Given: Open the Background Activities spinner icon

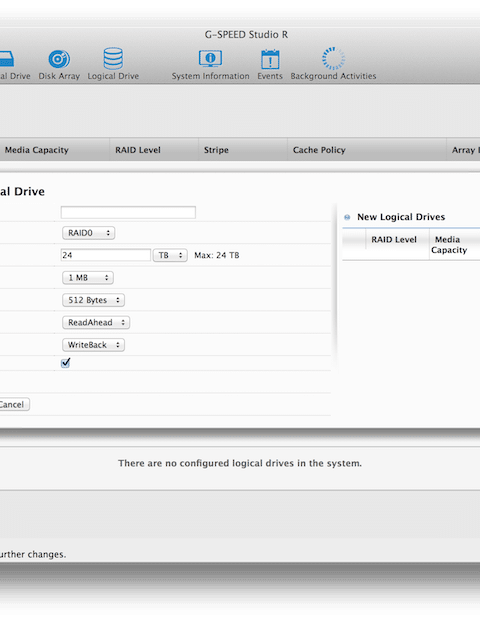Looking at the screenshot, I should tap(333, 59).
